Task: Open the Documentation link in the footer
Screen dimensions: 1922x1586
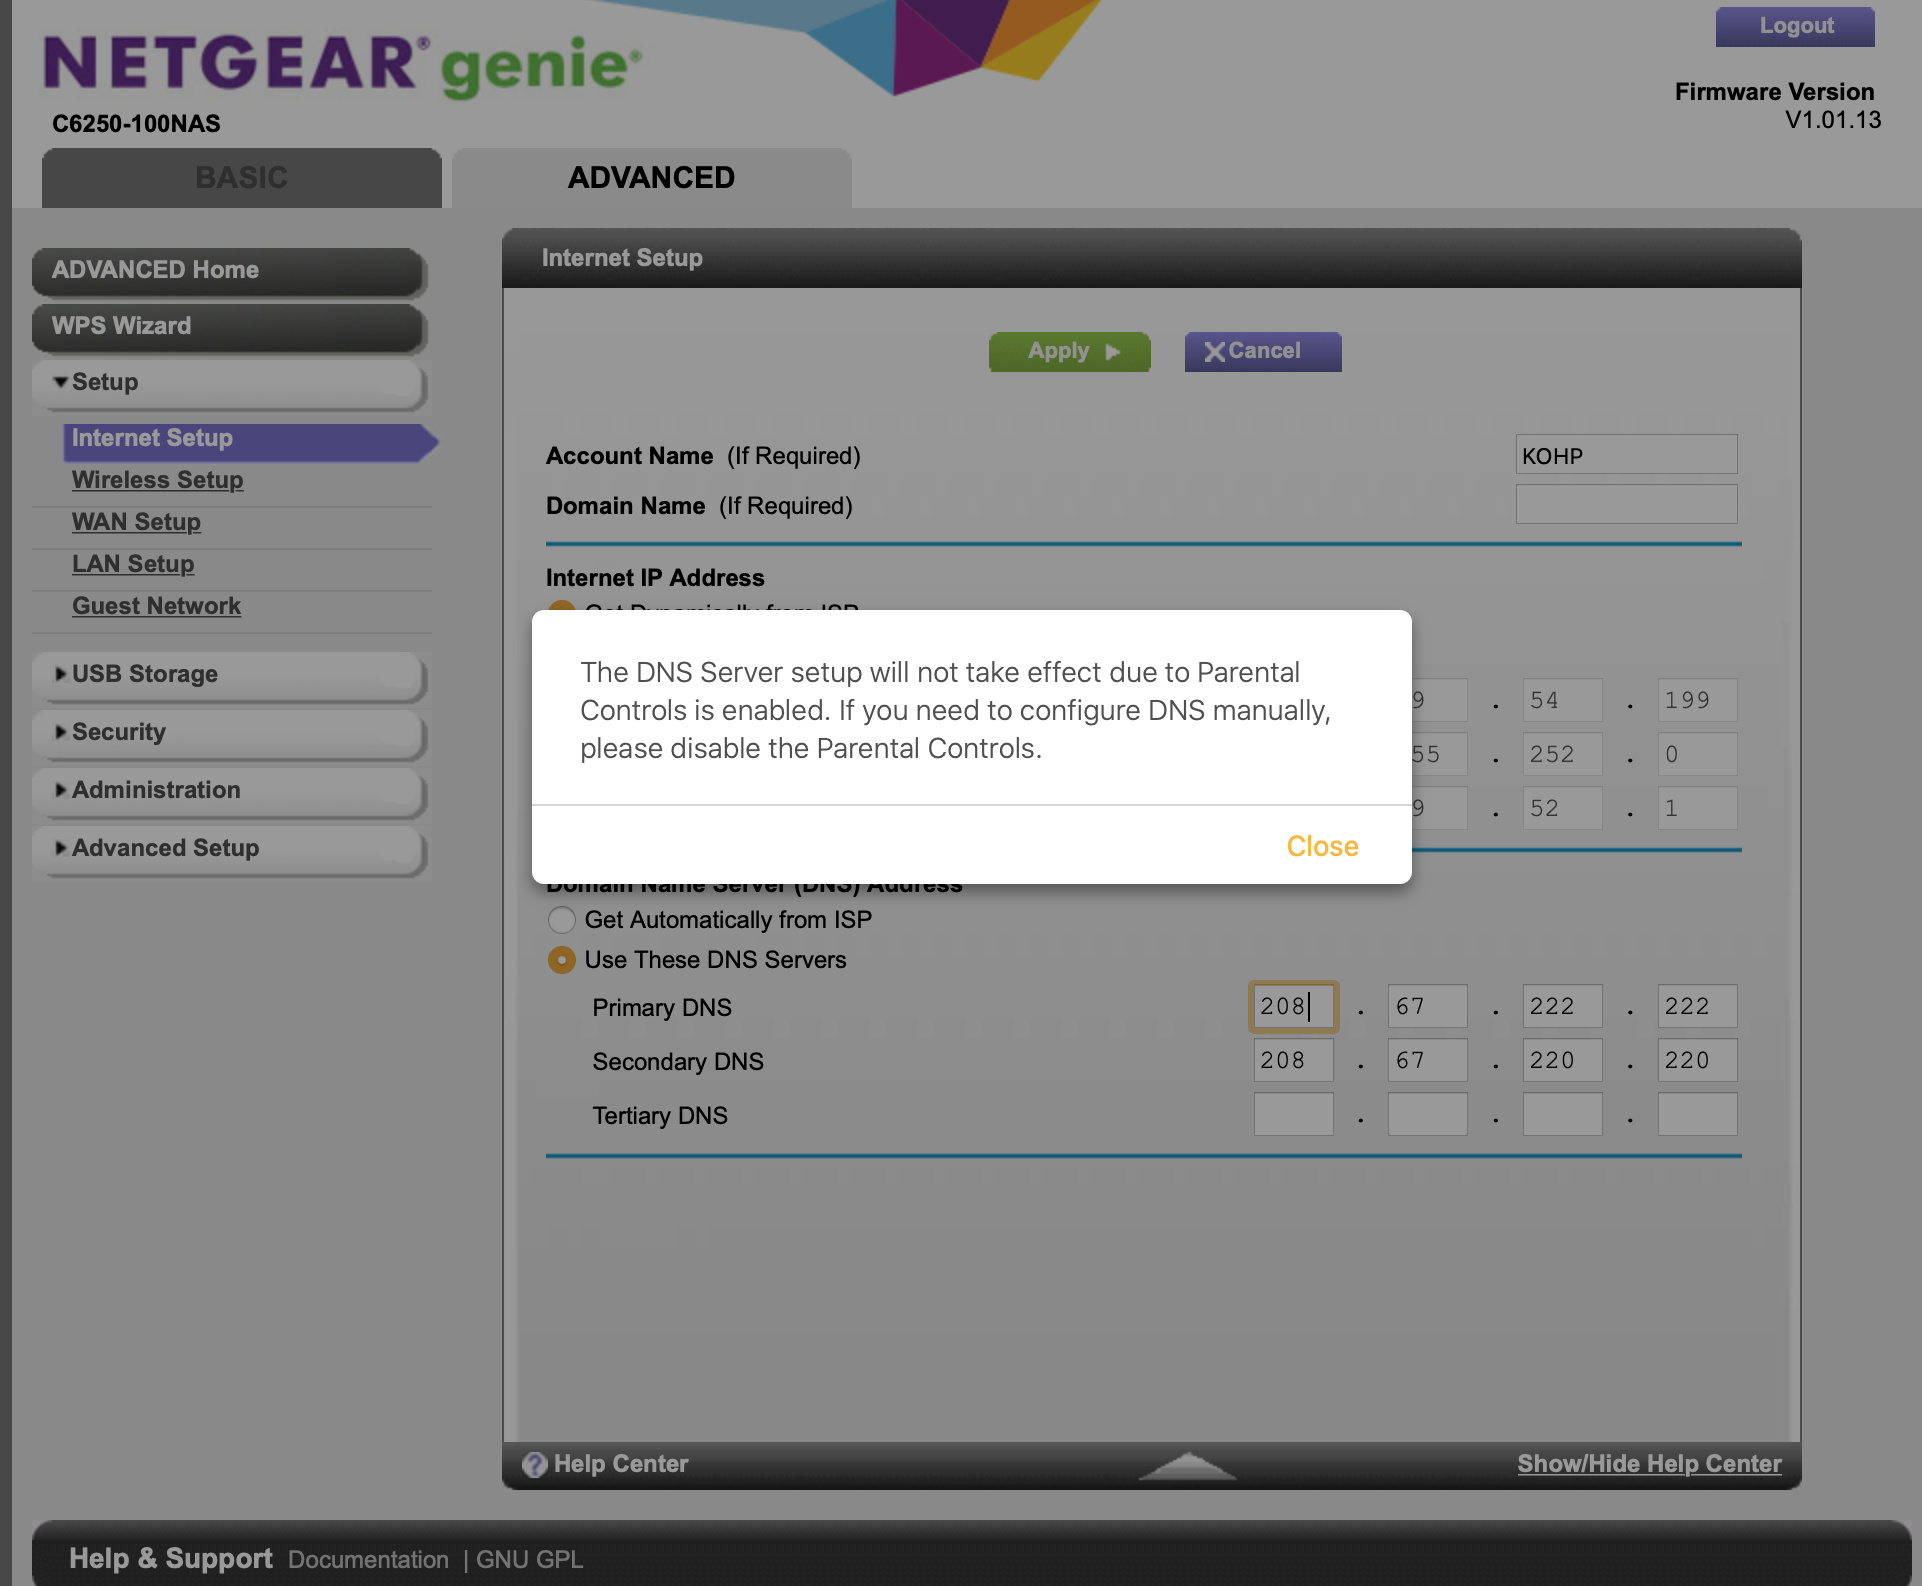Action: tap(368, 1560)
